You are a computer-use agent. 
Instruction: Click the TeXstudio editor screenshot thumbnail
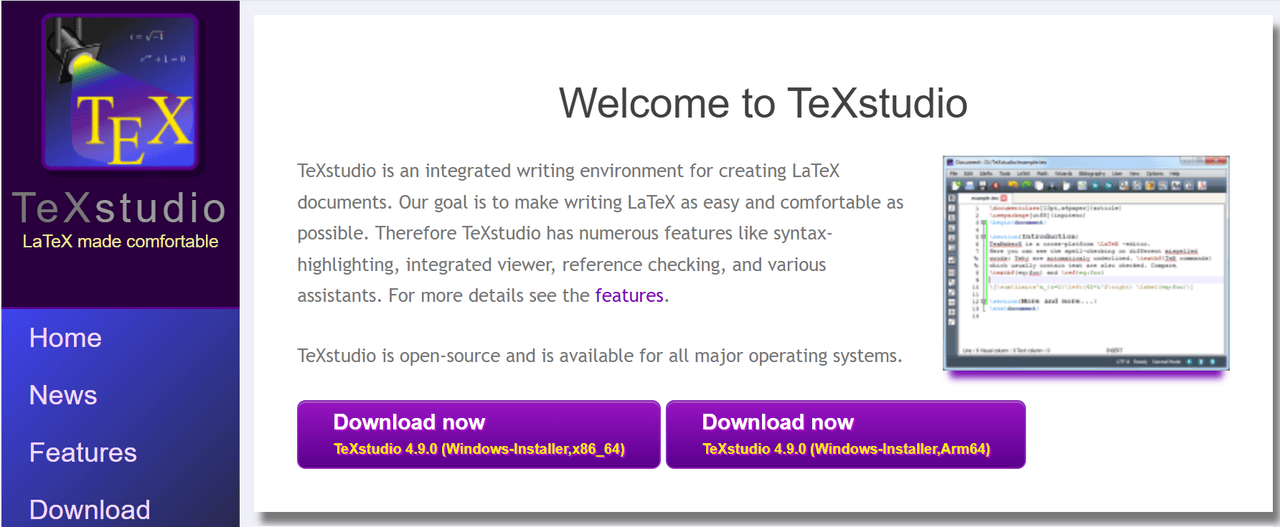(1086, 262)
